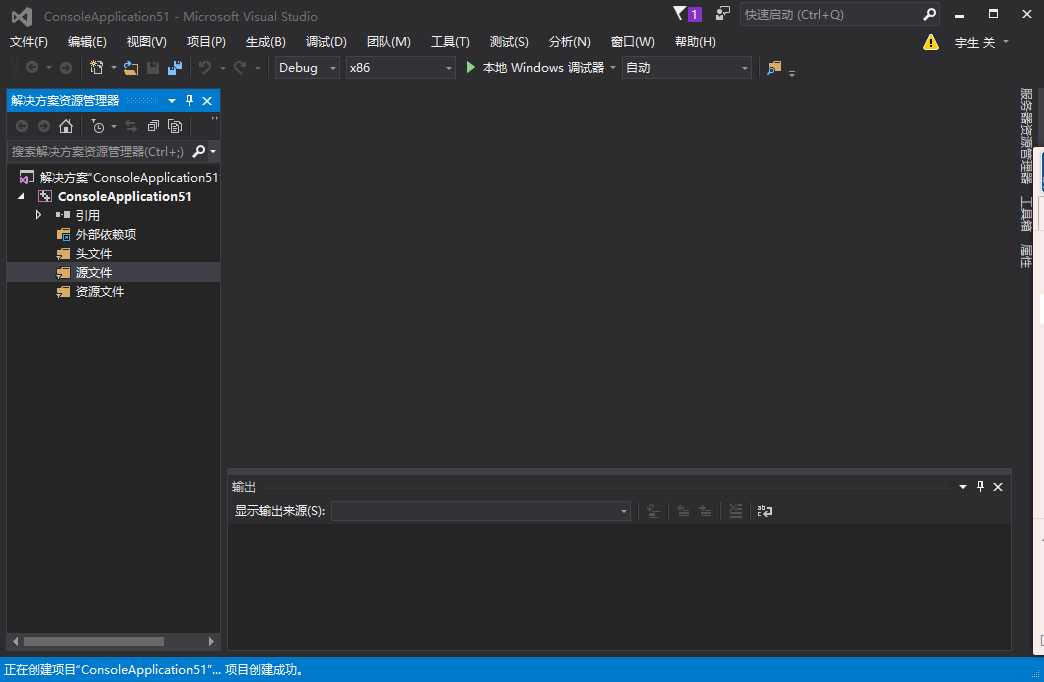The height and width of the screenshot is (682, 1044).
Task: Click the Save All toolbar icon
Action: tap(175, 67)
